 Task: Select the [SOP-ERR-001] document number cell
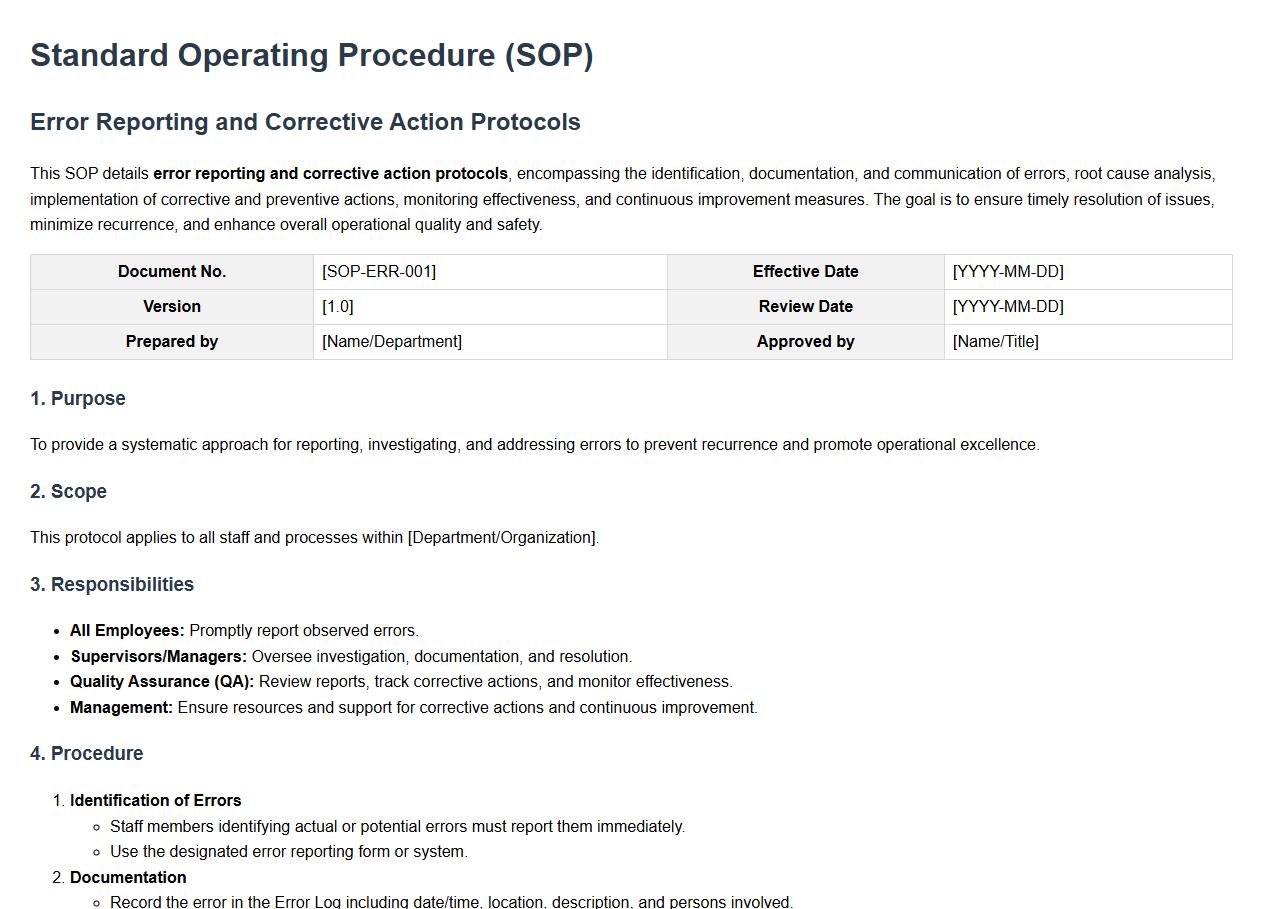pos(379,272)
